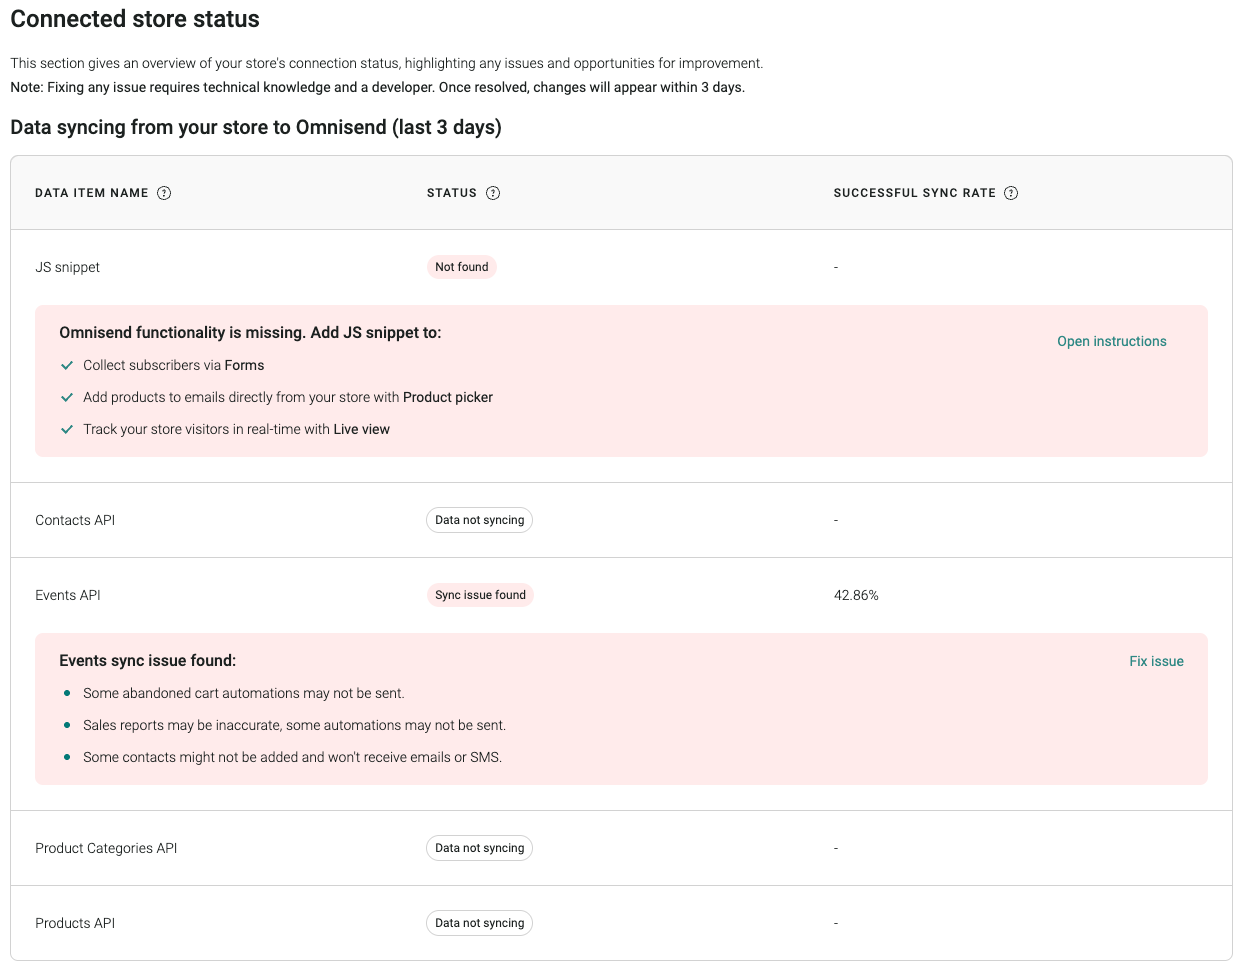Click the Not found status badge
This screenshot has height=968, width=1254.
(x=462, y=267)
